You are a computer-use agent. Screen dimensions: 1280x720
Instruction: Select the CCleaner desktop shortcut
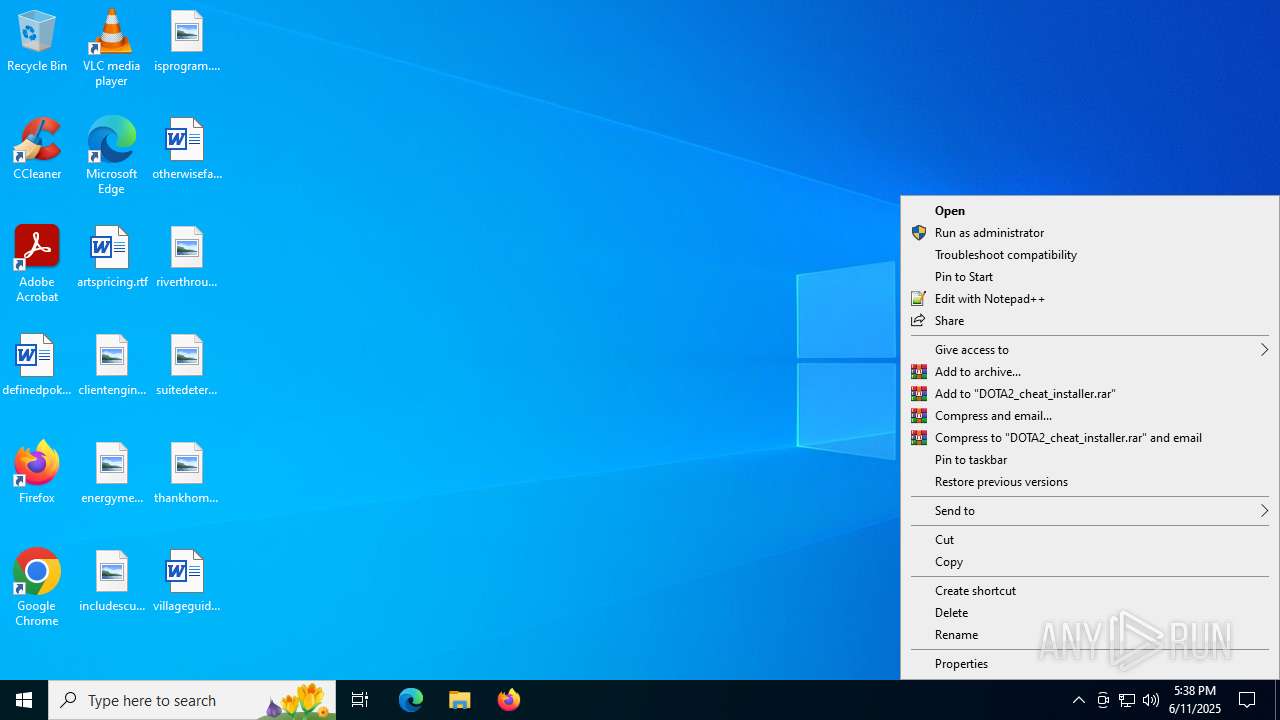37,149
